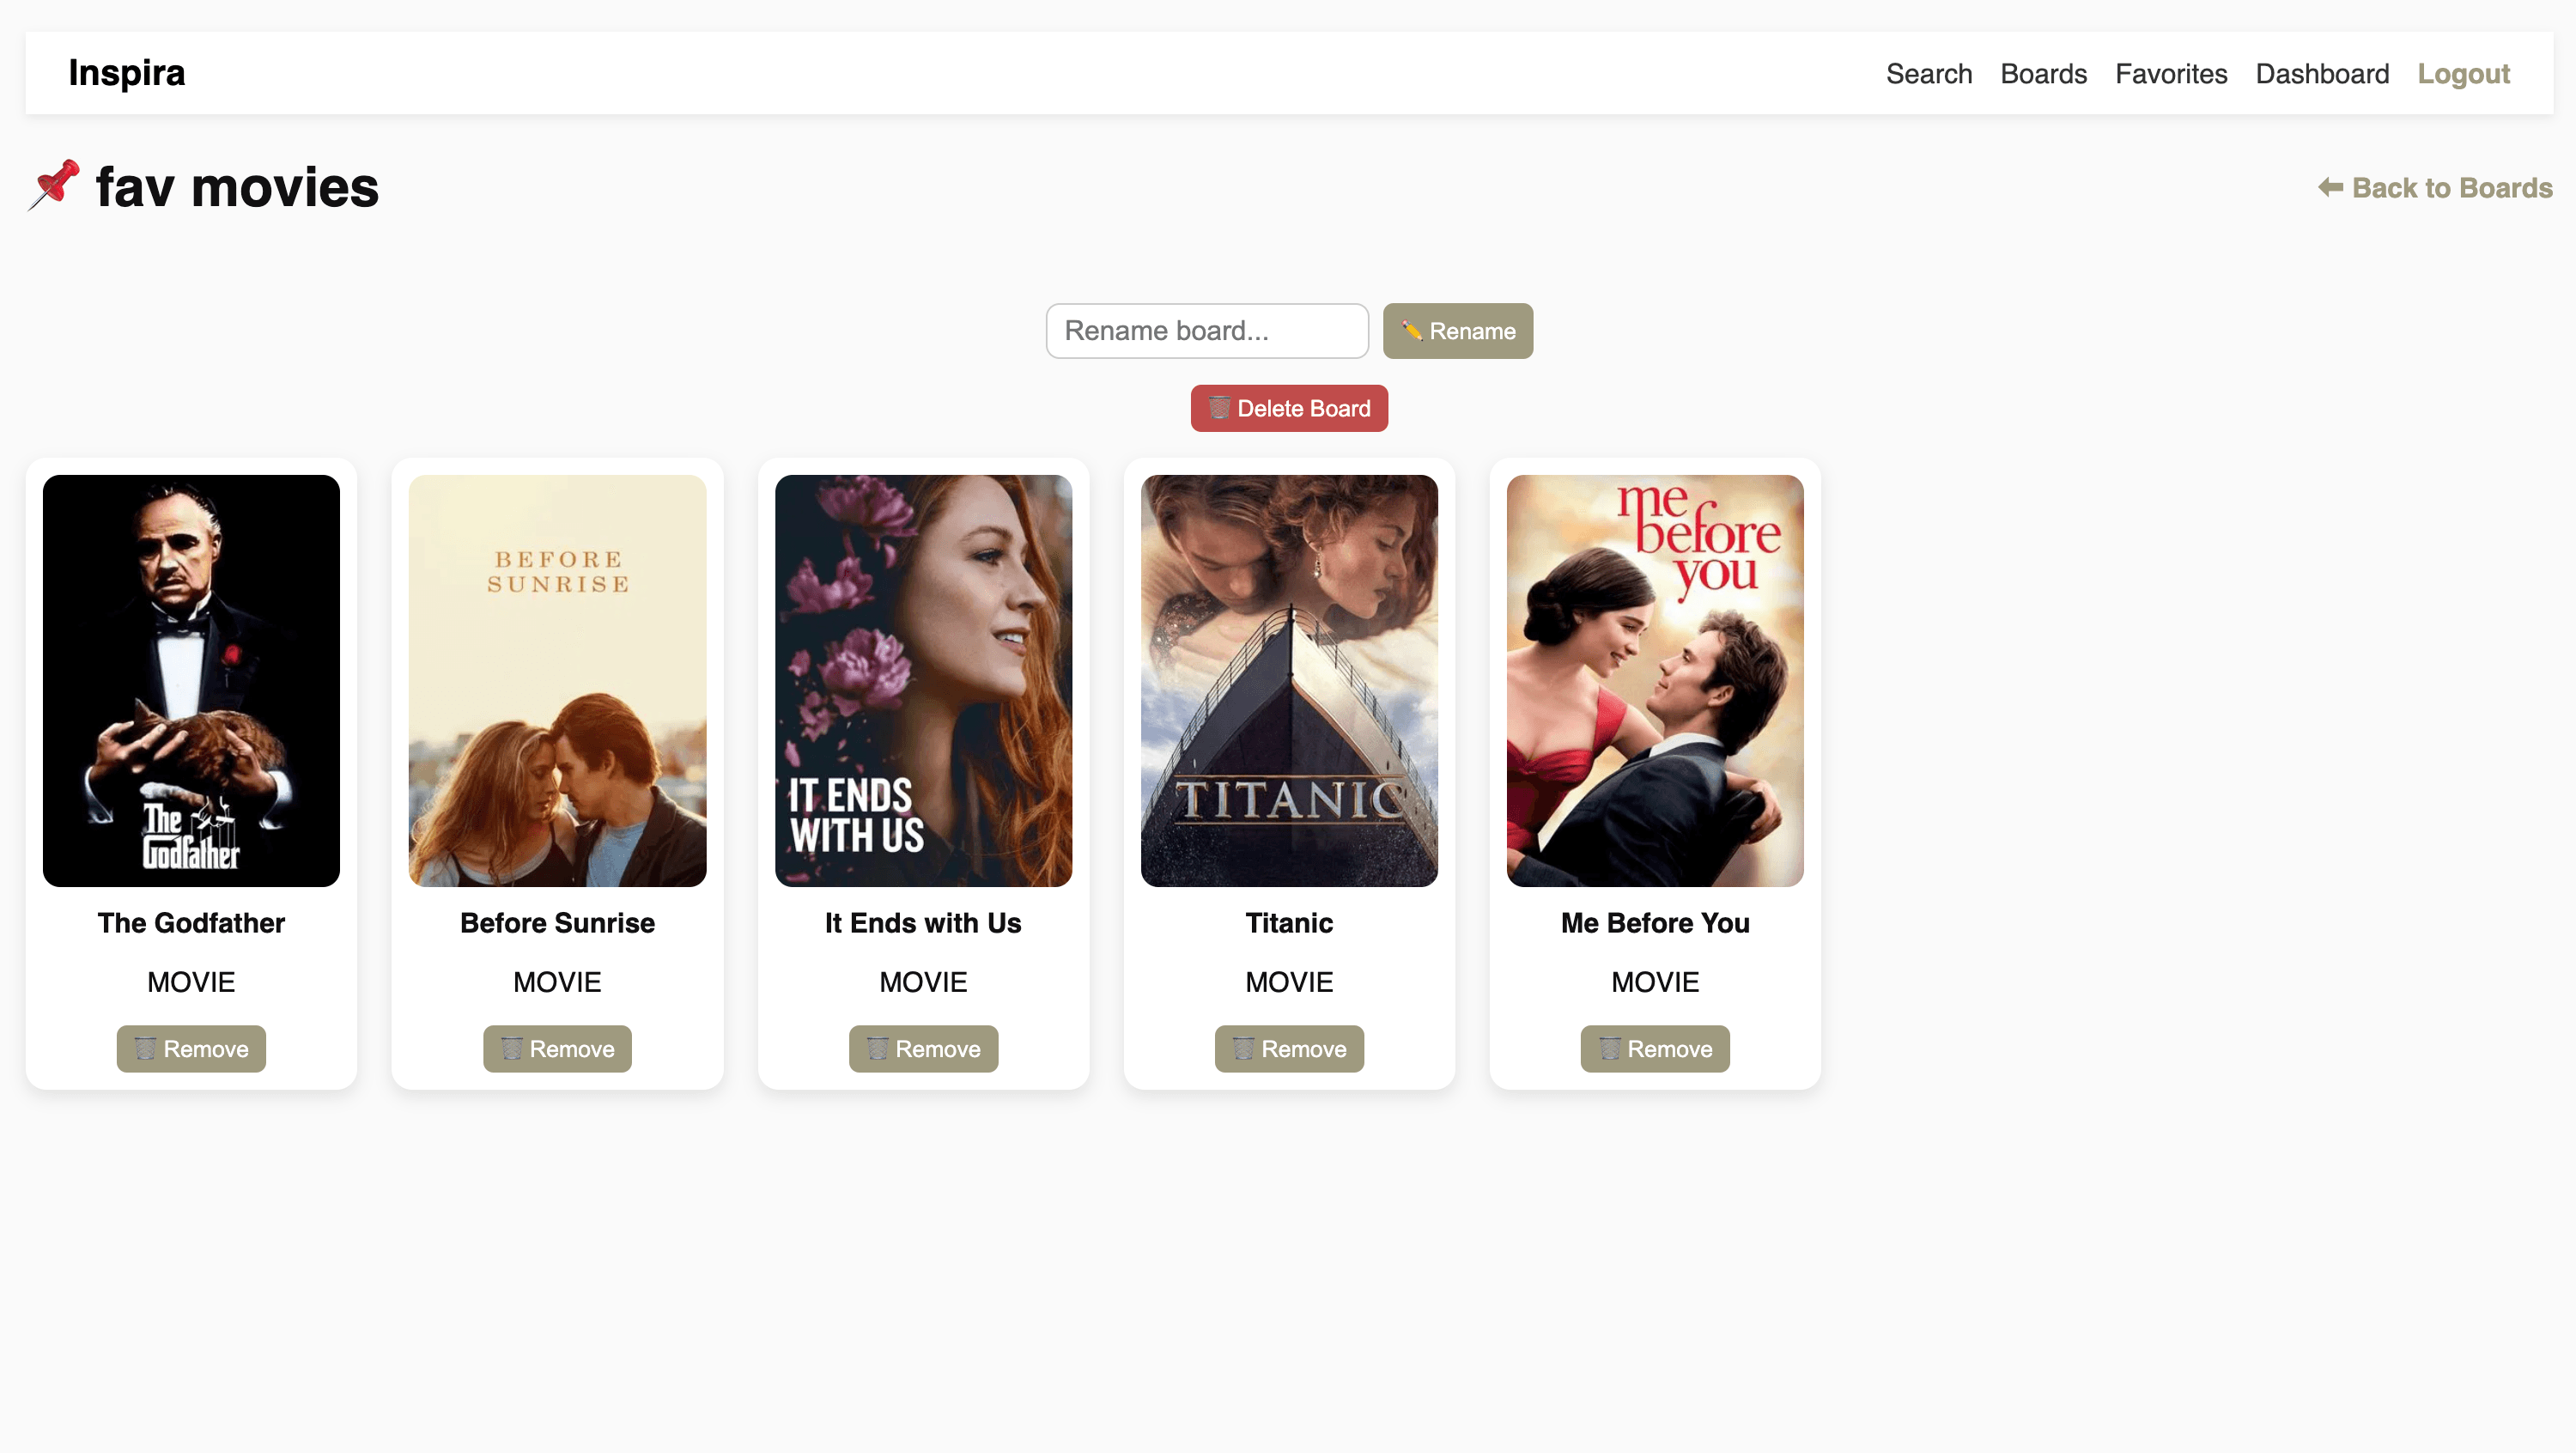Click trash icon on Me Before You Remove button

click(1609, 1048)
